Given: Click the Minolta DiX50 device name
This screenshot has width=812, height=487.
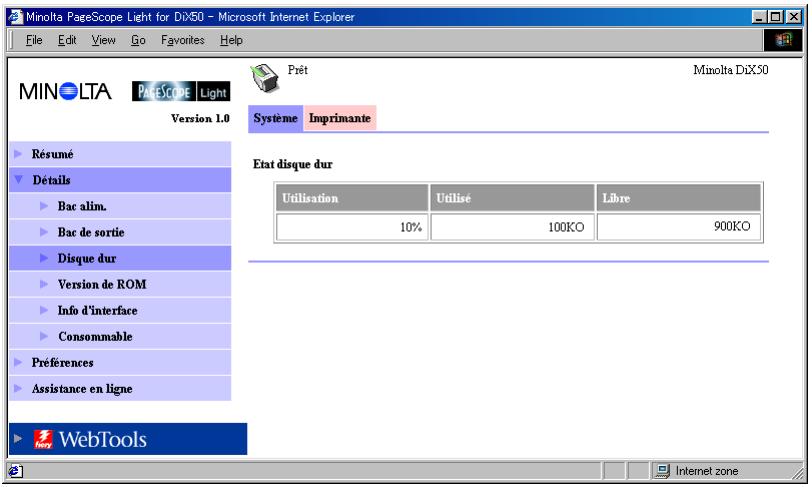Looking at the screenshot, I should point(731,70).
